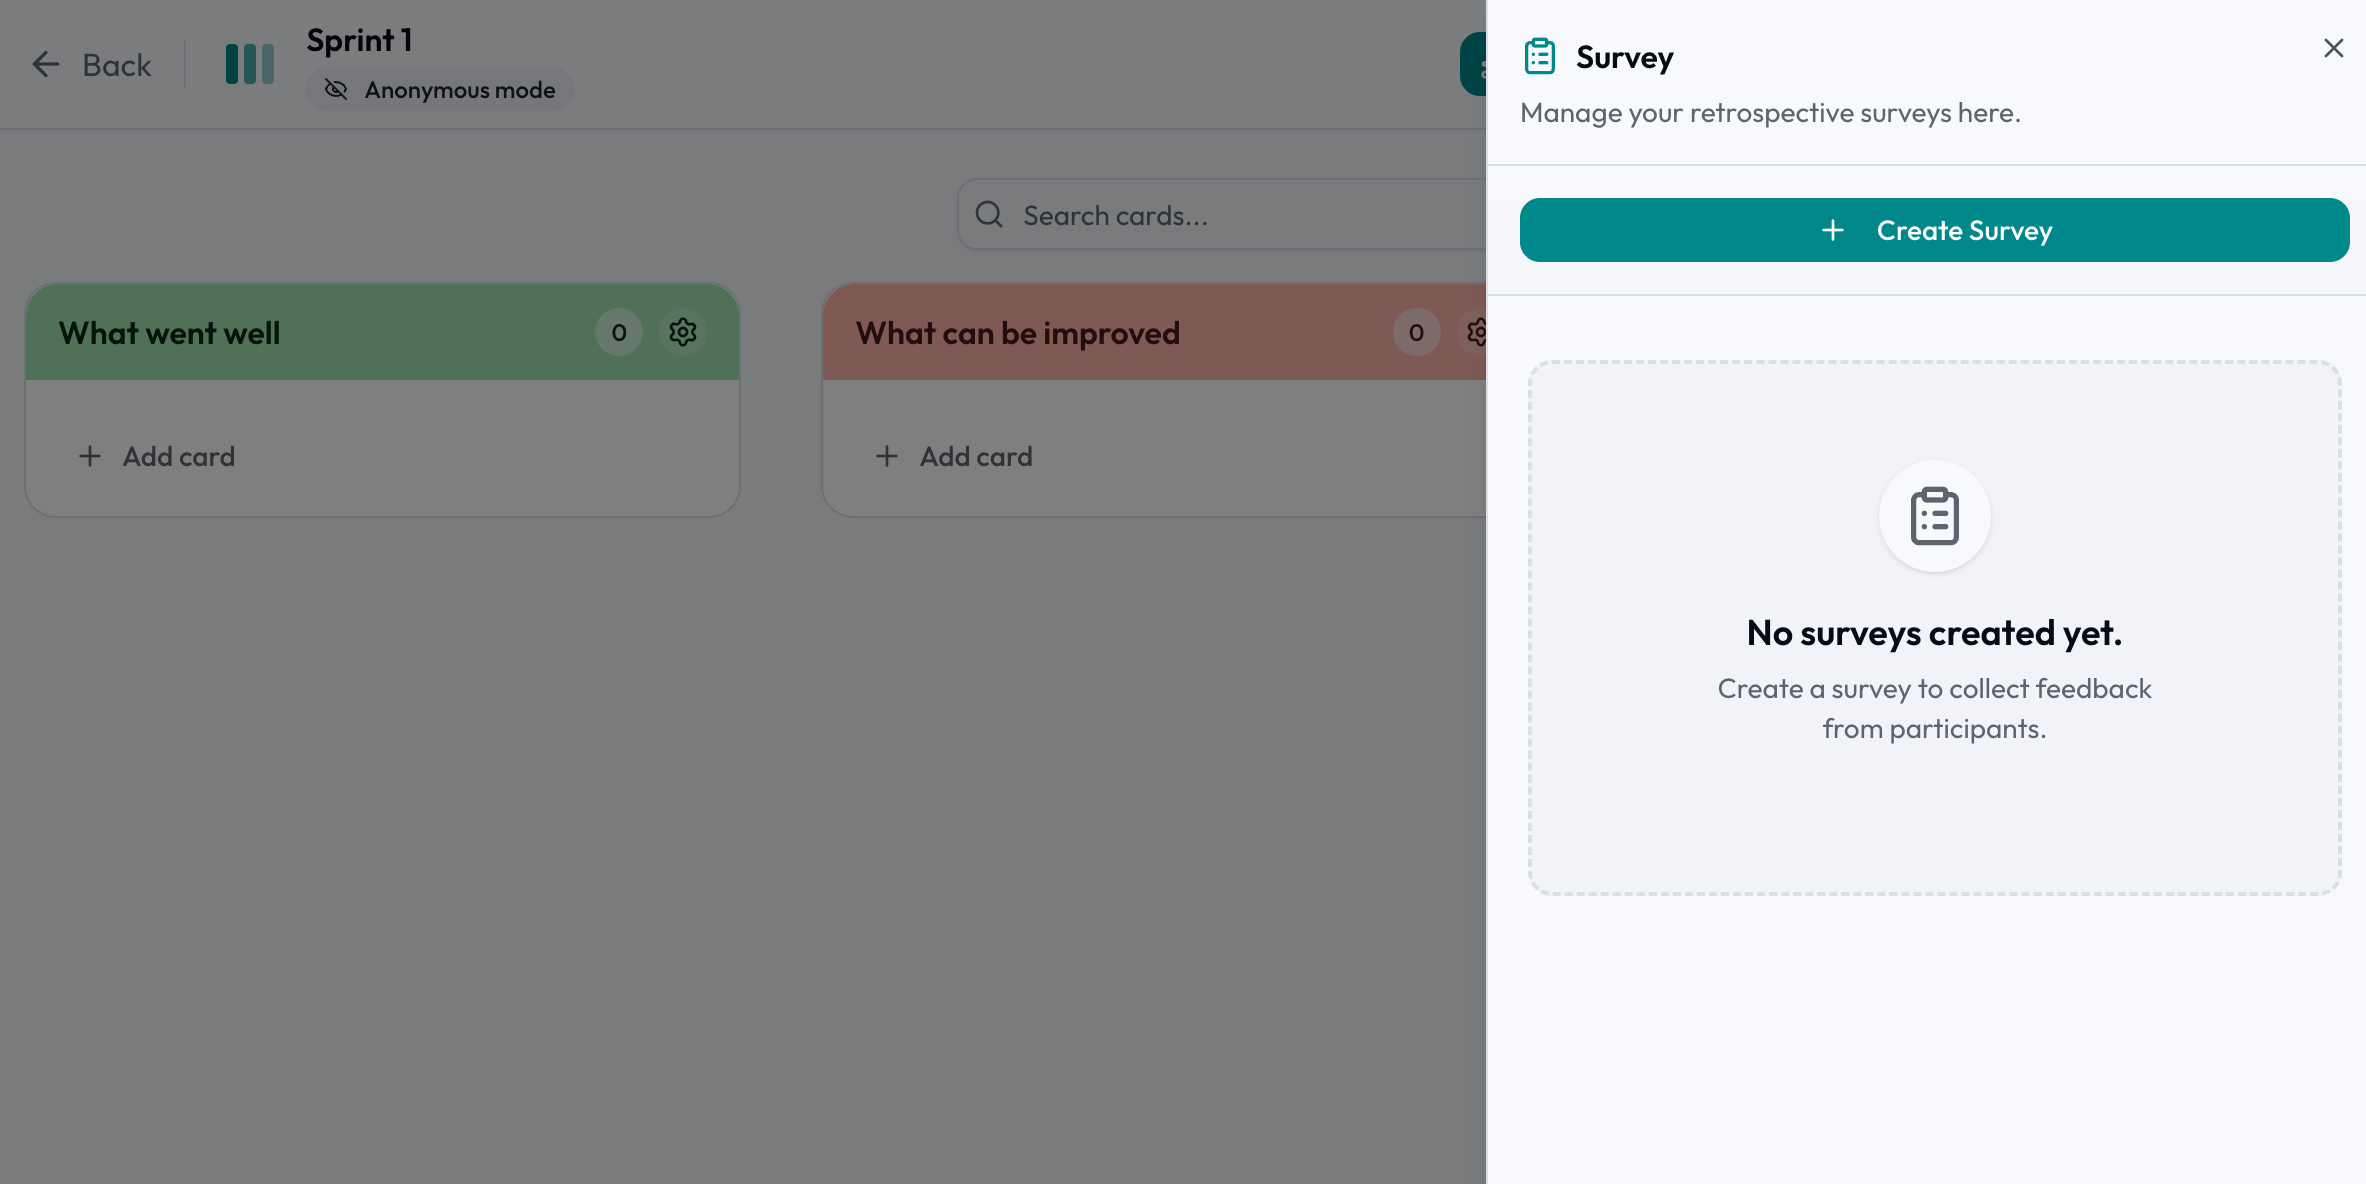Add a card to the "What went well" column
This screenshot has height=1184, width=2366.
click(x=178, y=456)
